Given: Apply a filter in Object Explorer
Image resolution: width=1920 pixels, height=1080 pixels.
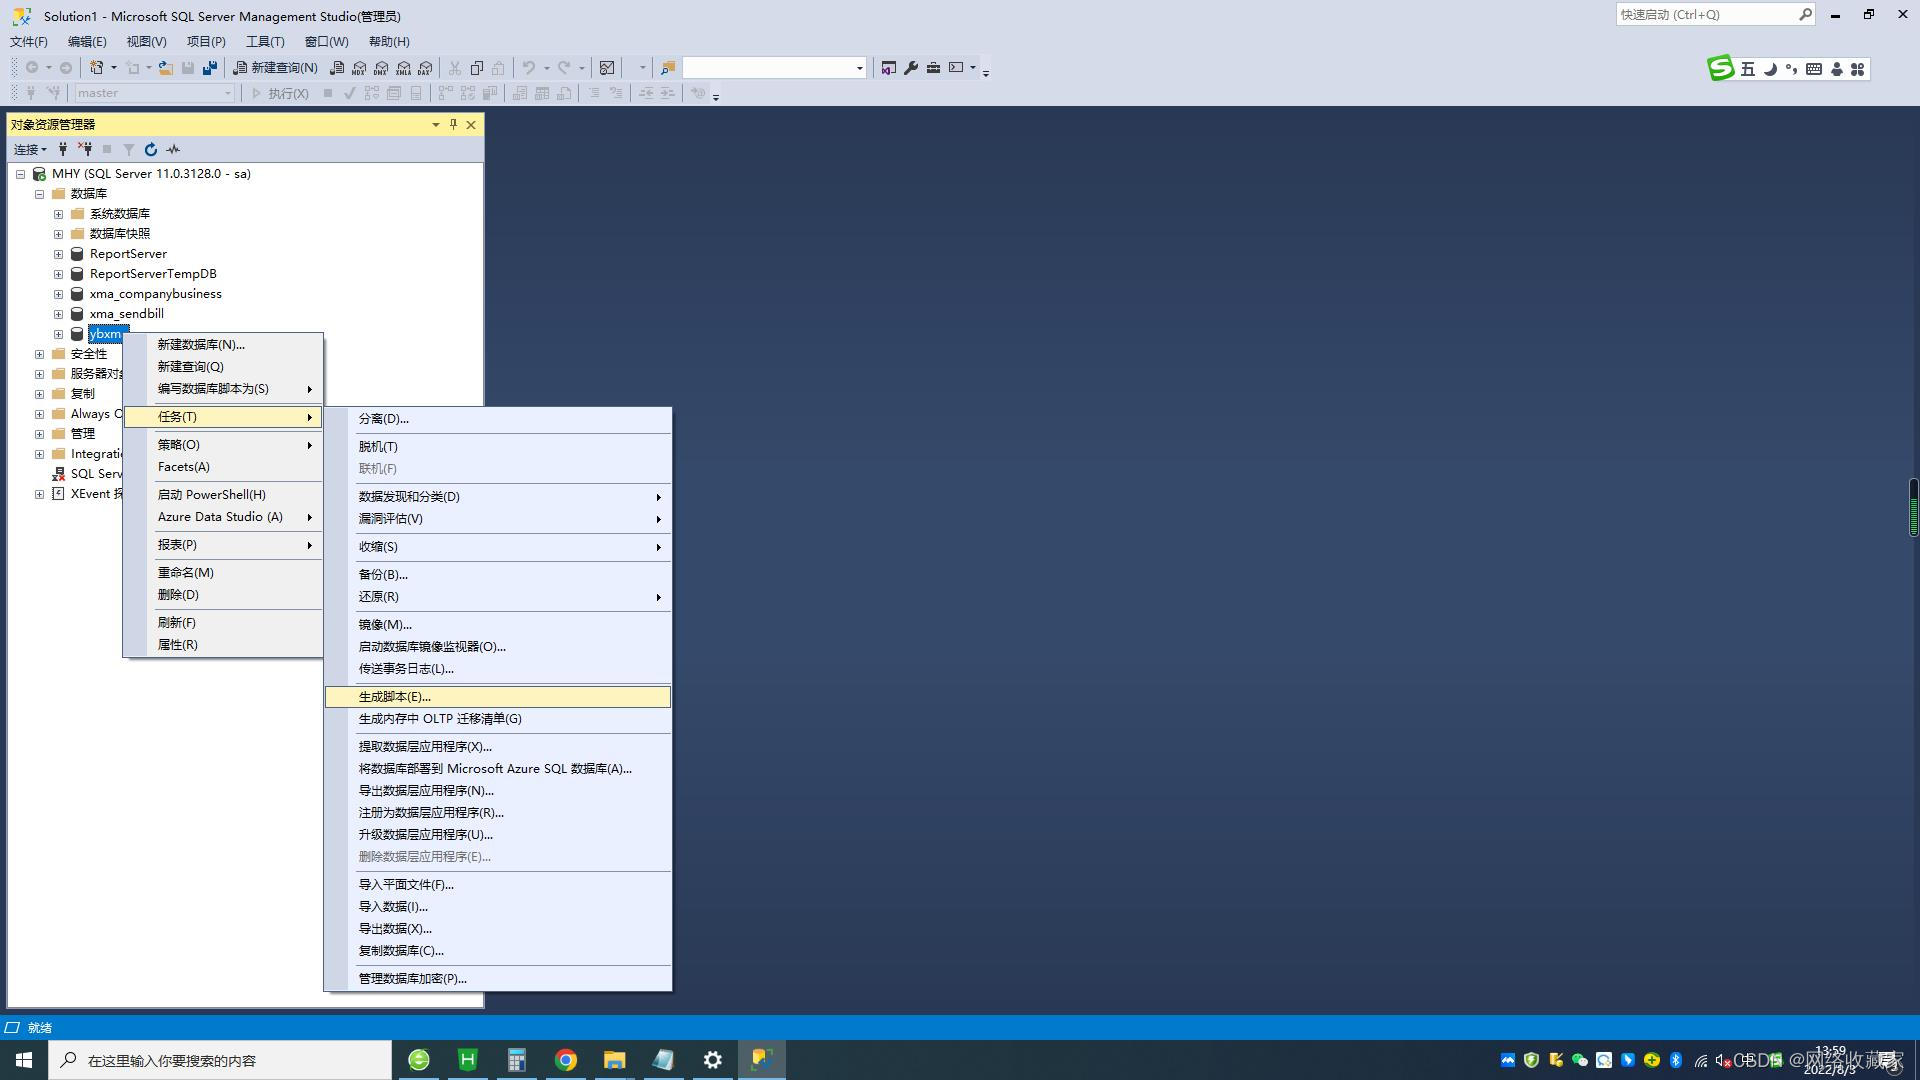Looking at the screenshot, I should point(128,149).
